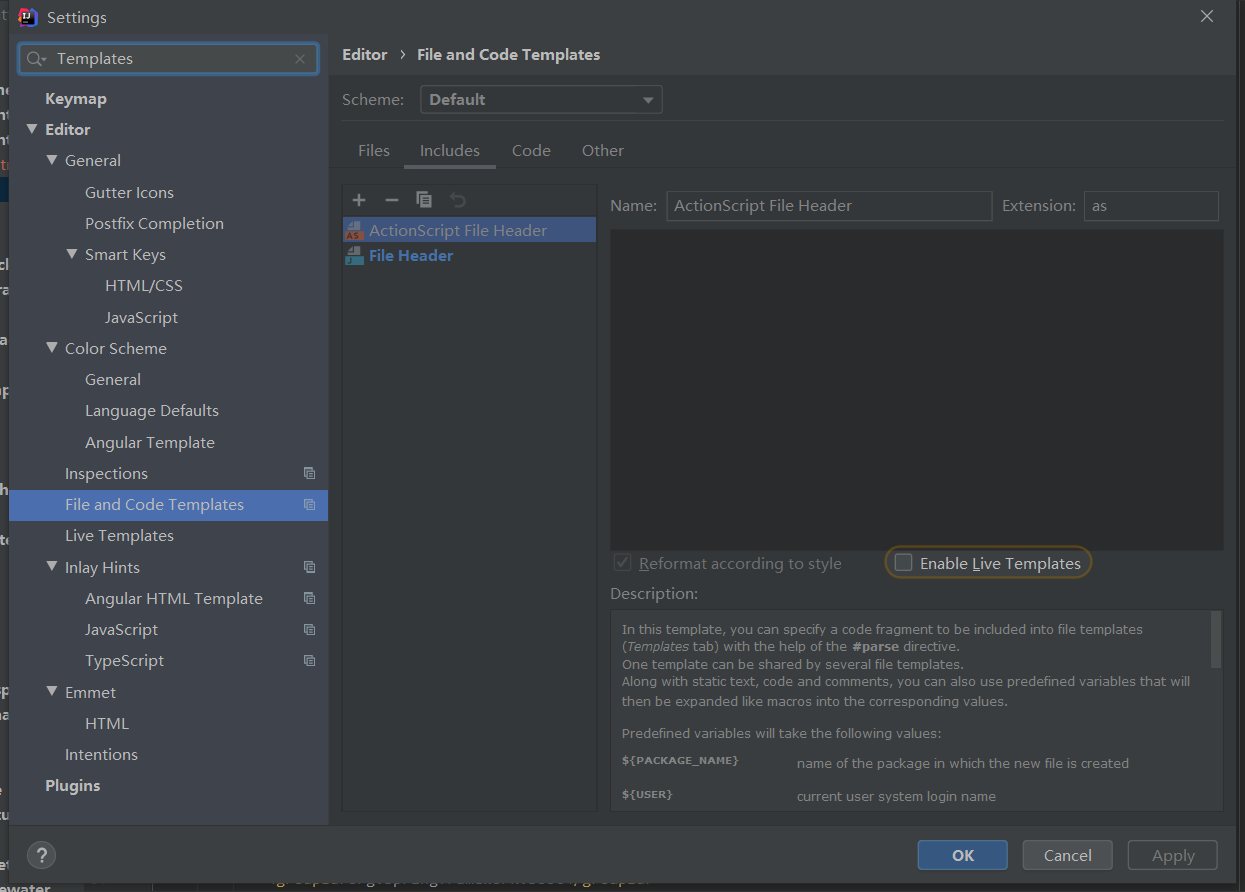Screen dimensions: 1245x892
Task: Click the add template plus icon
Action: click(x=359, y=201)
